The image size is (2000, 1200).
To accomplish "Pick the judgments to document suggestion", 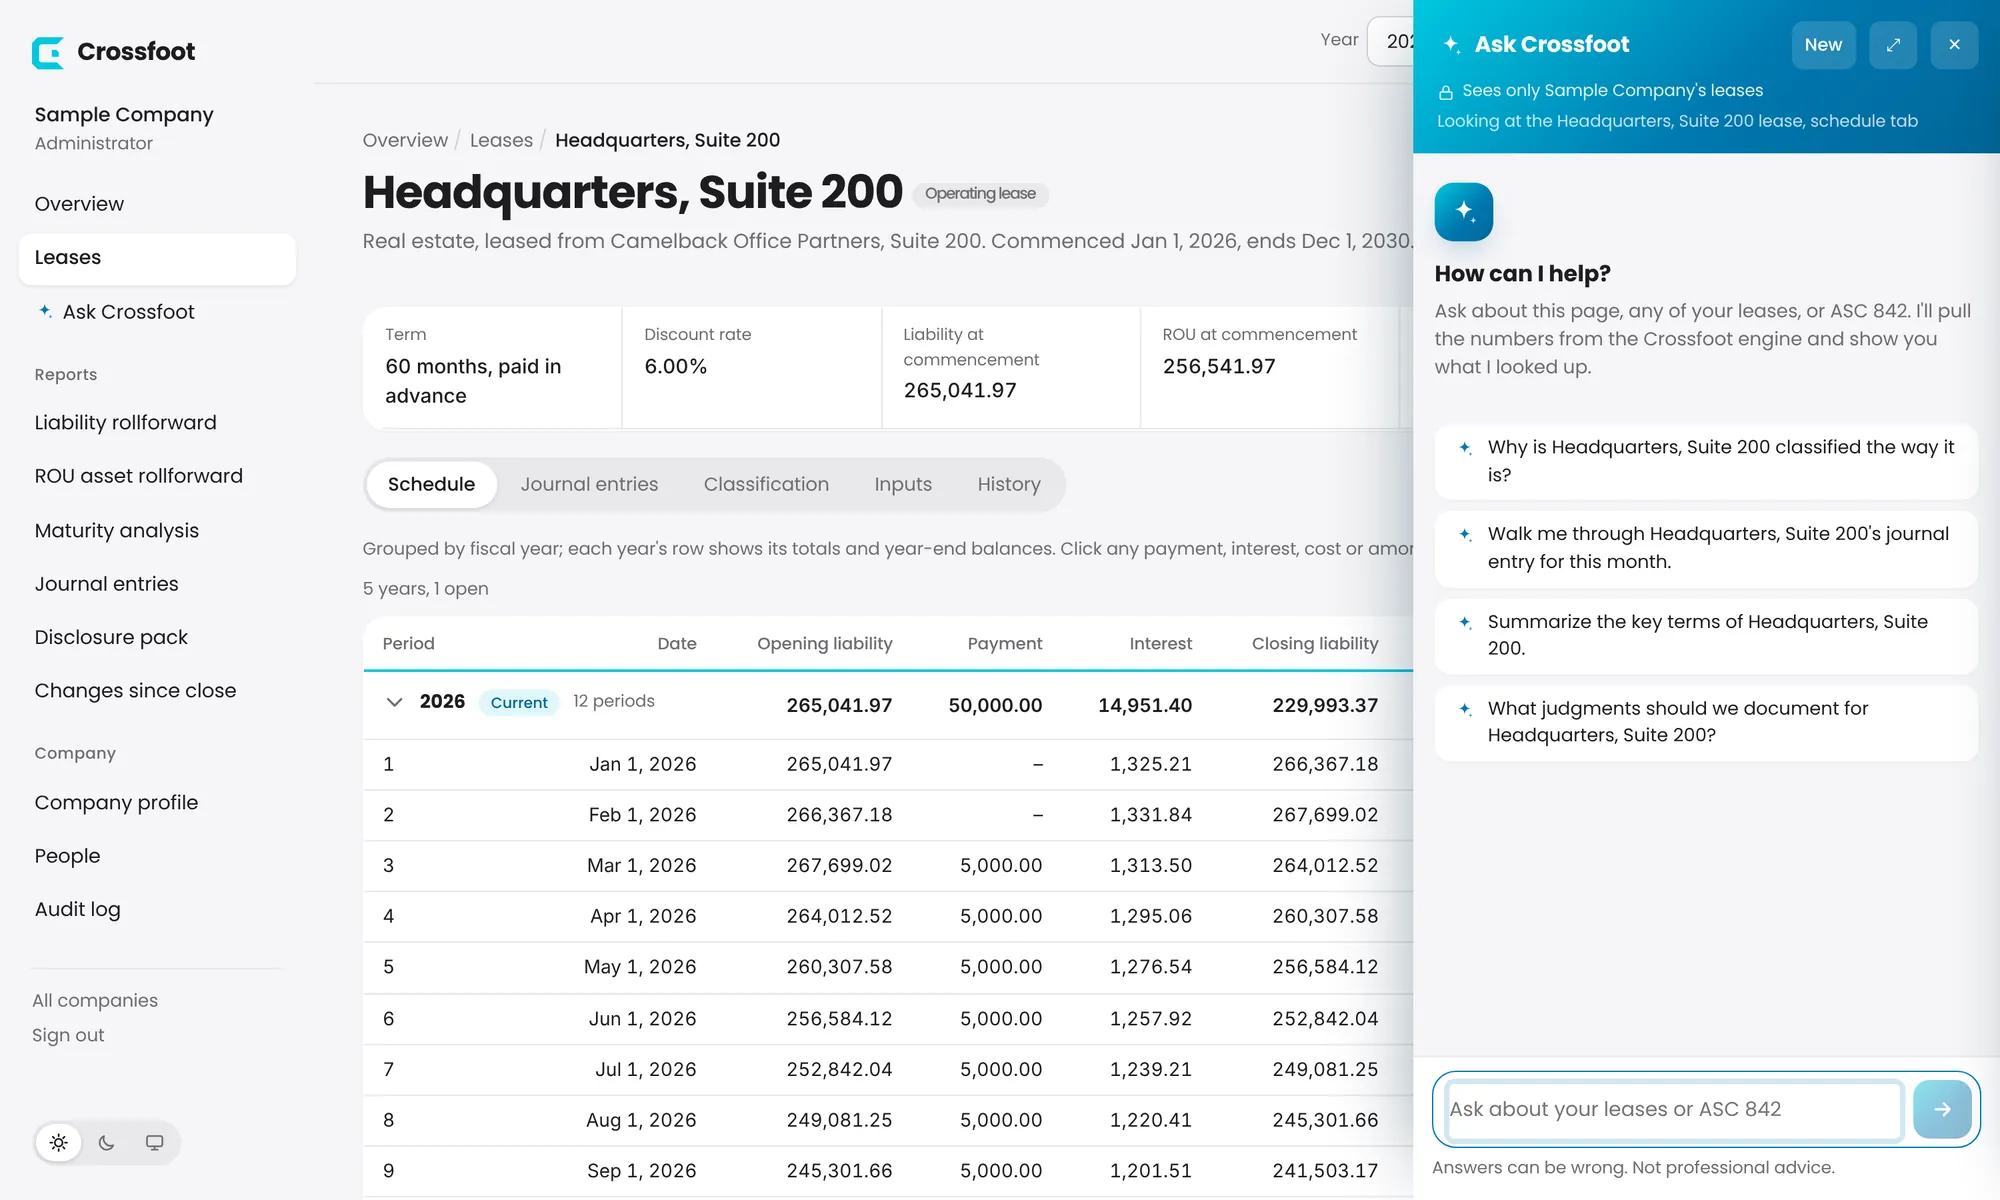I will tap(1706, 722).
